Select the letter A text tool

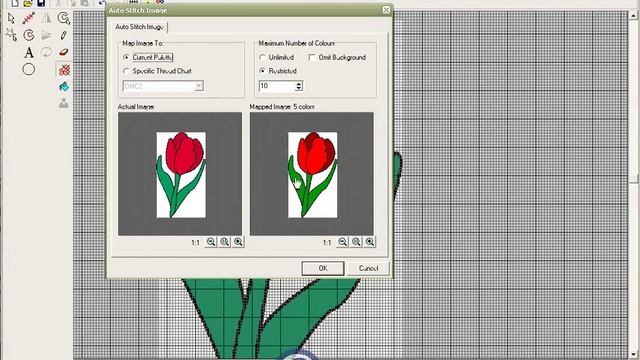(x=29, y=52)
